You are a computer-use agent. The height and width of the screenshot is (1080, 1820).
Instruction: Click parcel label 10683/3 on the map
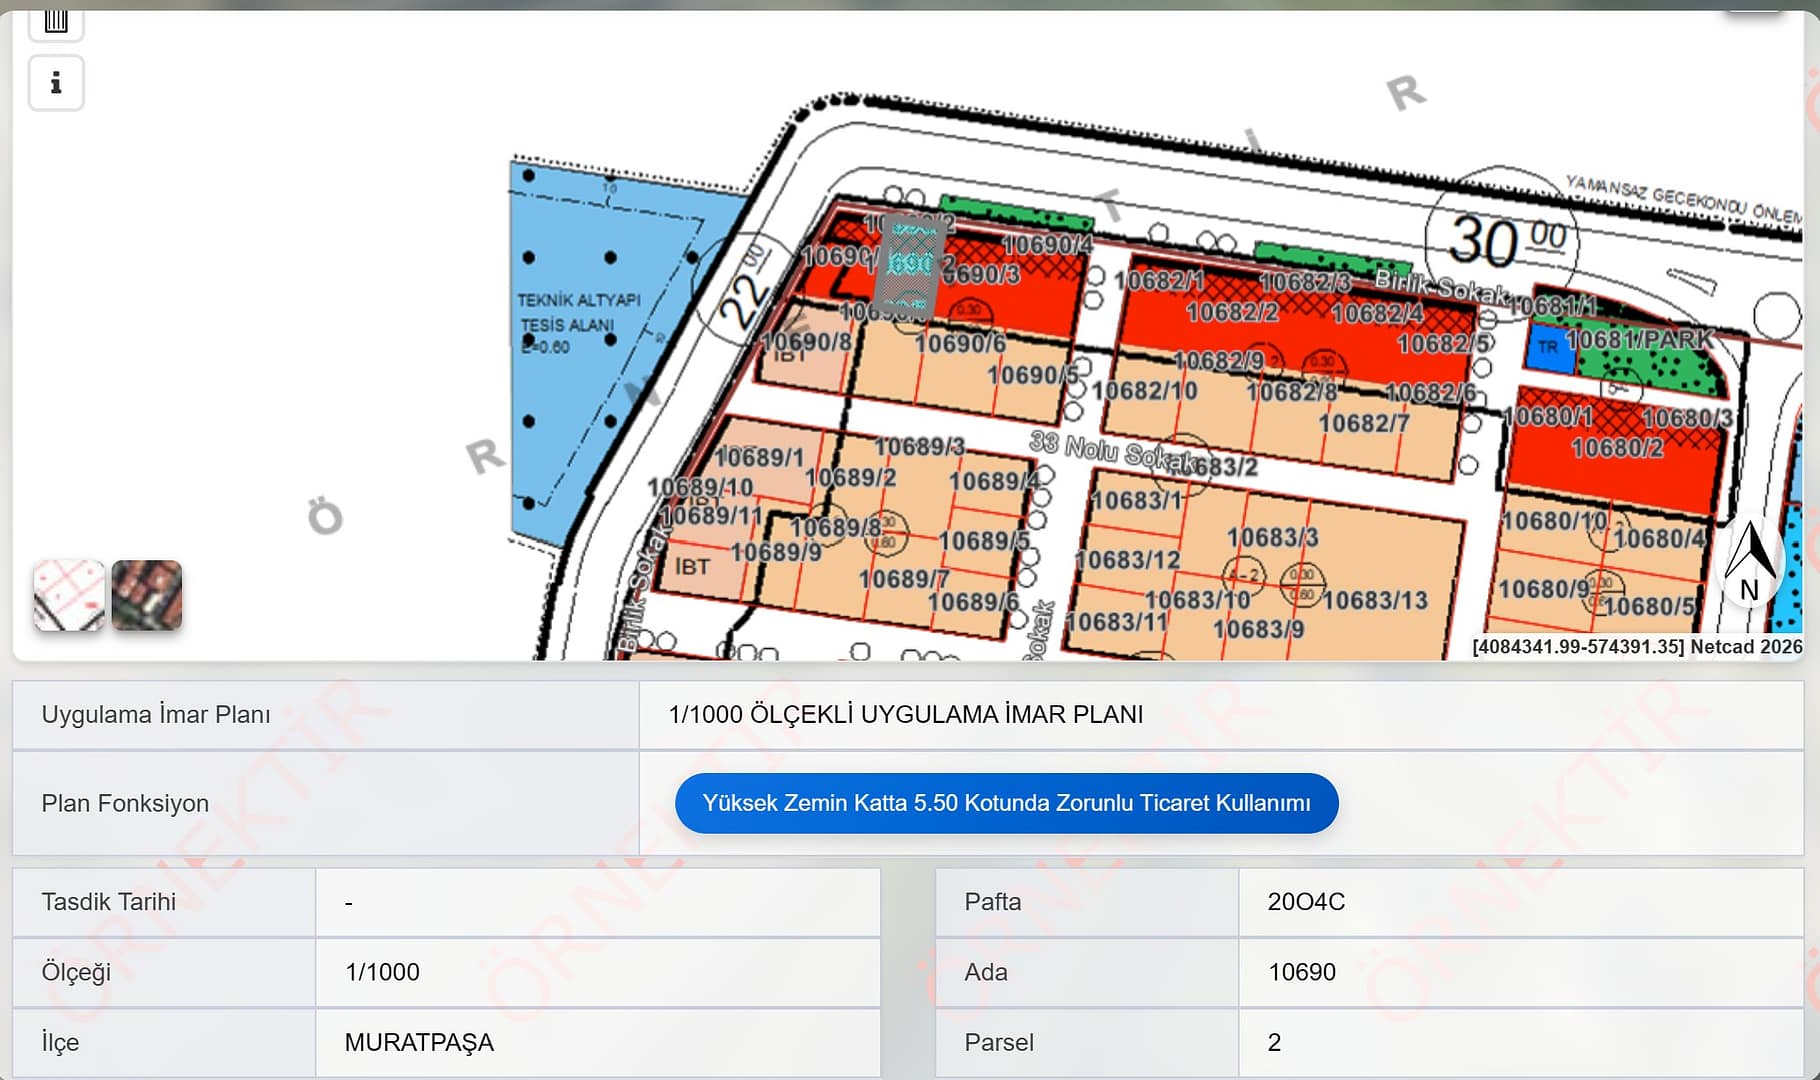coord(1272,538)
